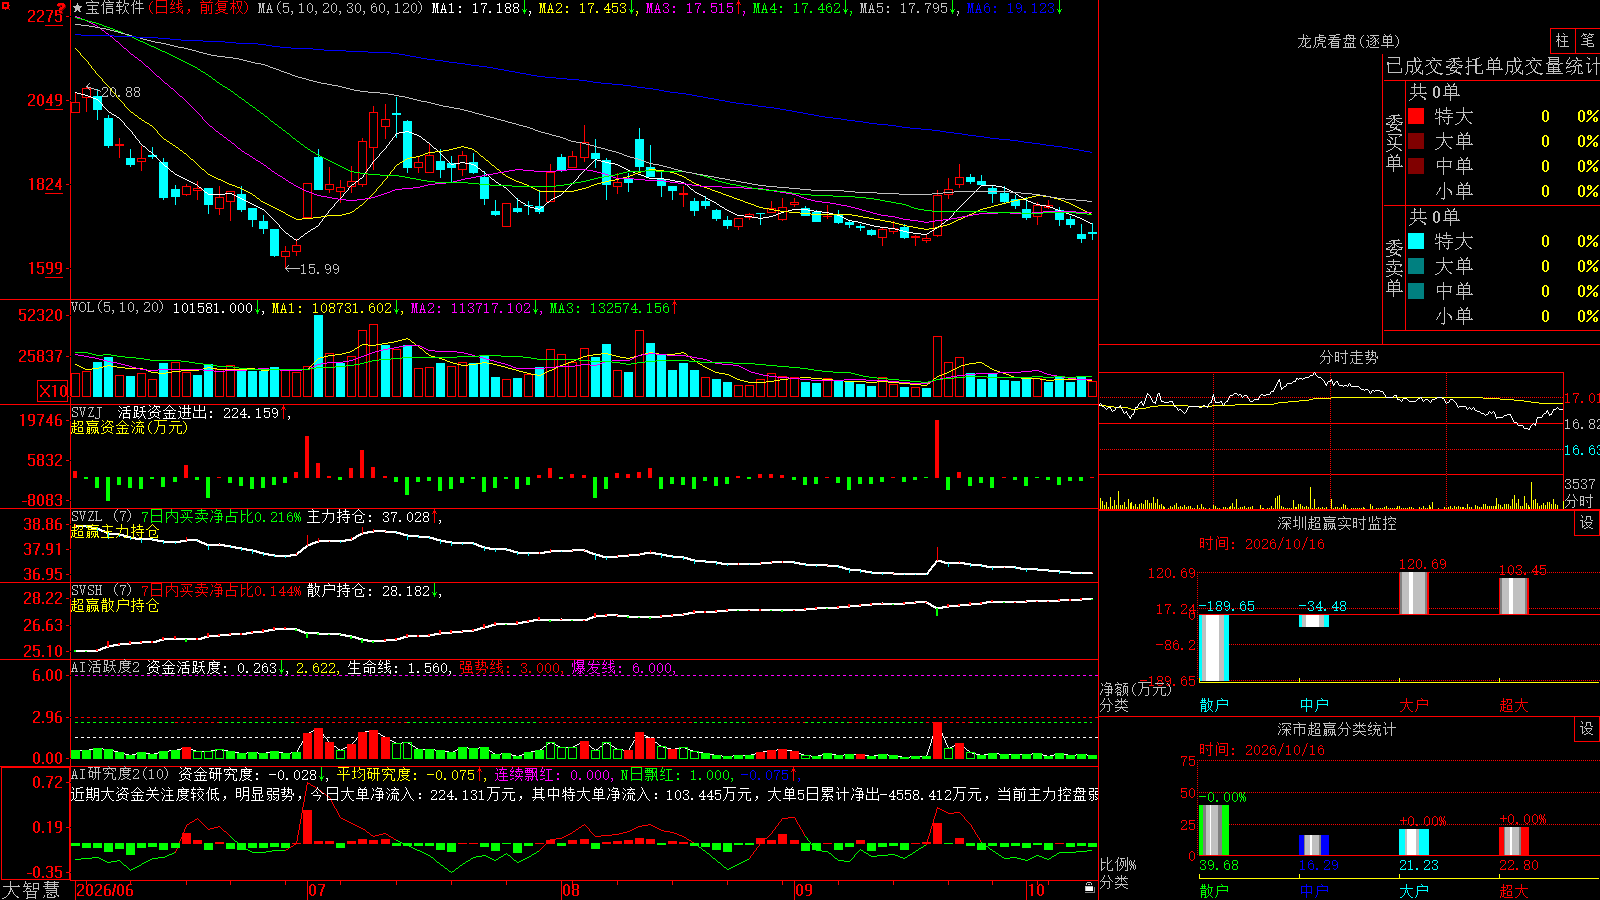Click the 深圳超赢实时监控 panel title
1600x900 pixels.
tap(1336, 523)
